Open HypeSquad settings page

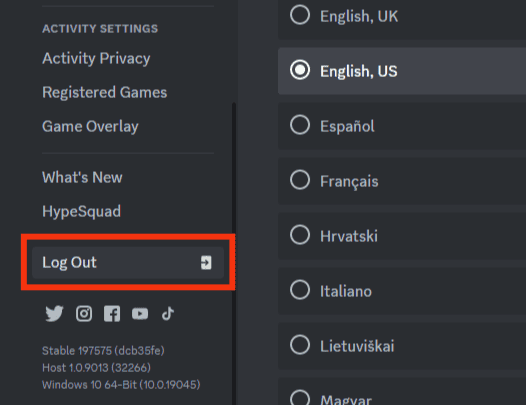[81, 211]
